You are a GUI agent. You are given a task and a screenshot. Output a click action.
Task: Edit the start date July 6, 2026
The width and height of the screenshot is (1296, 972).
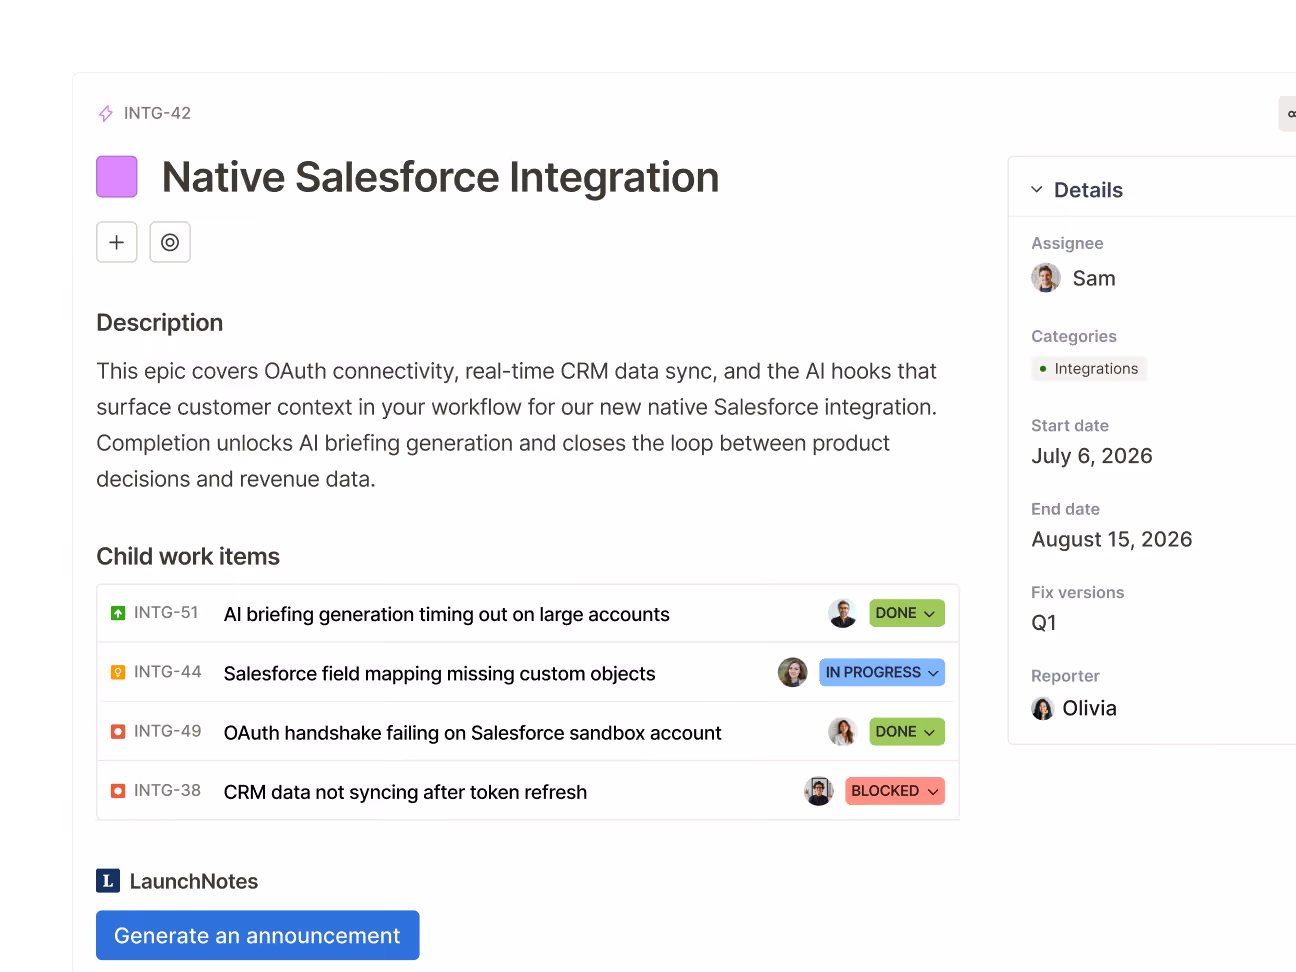[1092, 456]
